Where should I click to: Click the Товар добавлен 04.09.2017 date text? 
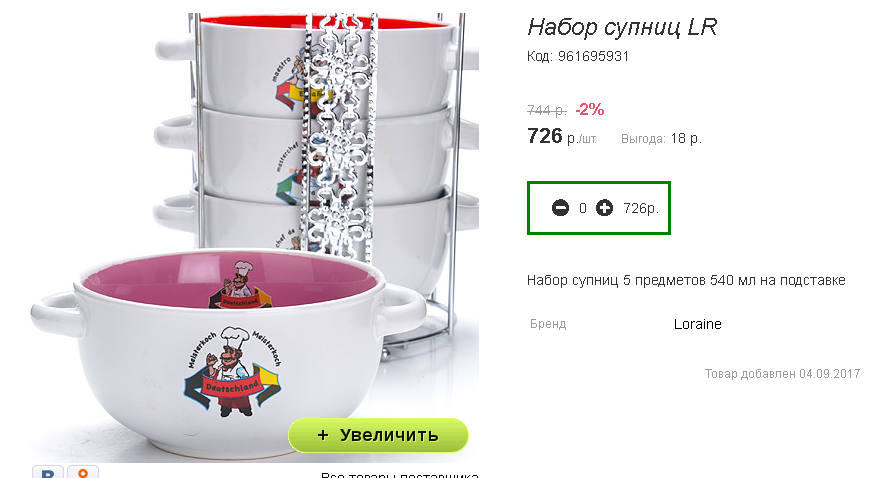(782, 373)
